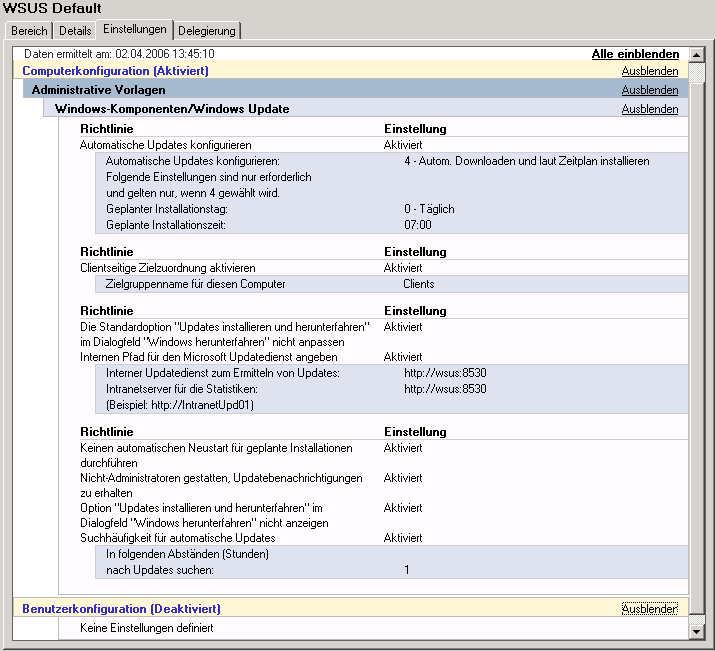This screenshot has height=651, width=716.
Task: Open the Delegierung tab
Action: point(207,31)
